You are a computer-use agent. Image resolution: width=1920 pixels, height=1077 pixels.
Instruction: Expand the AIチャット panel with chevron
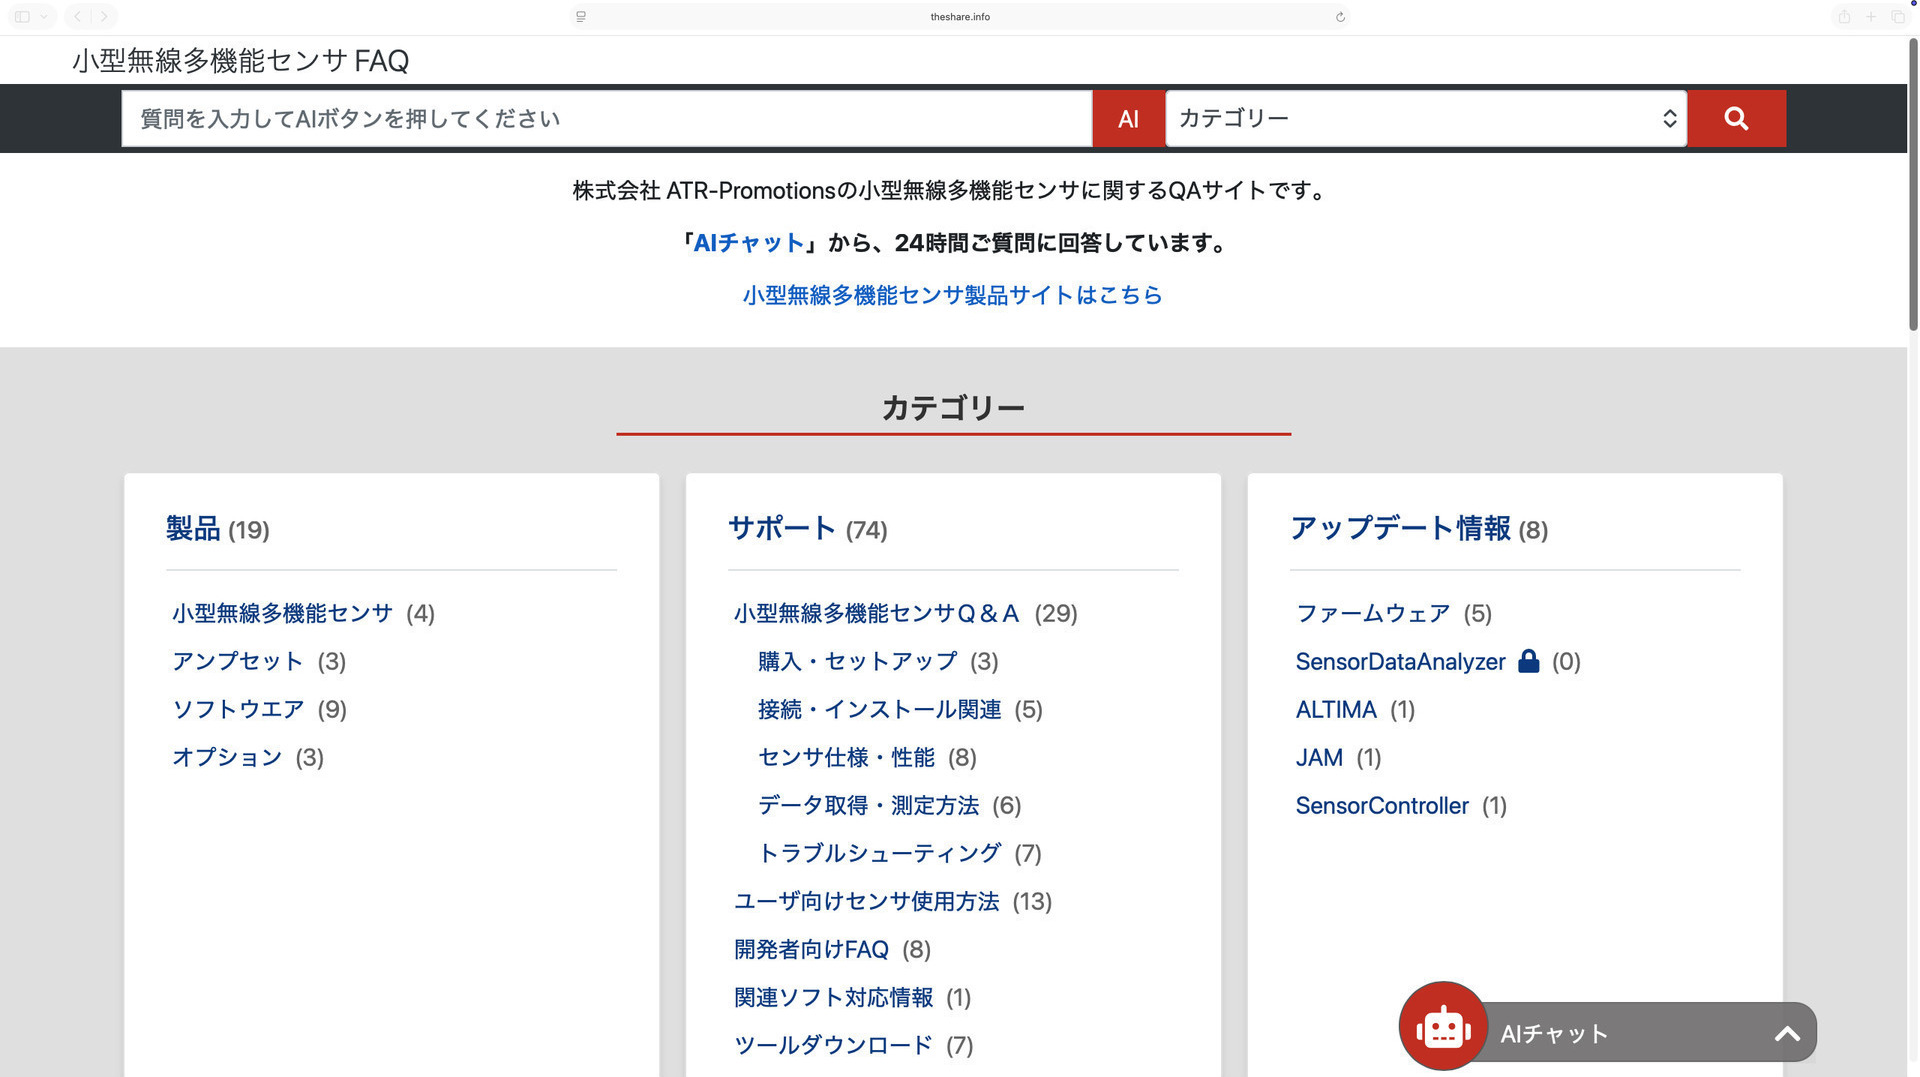click(x=1787, y=1034)
